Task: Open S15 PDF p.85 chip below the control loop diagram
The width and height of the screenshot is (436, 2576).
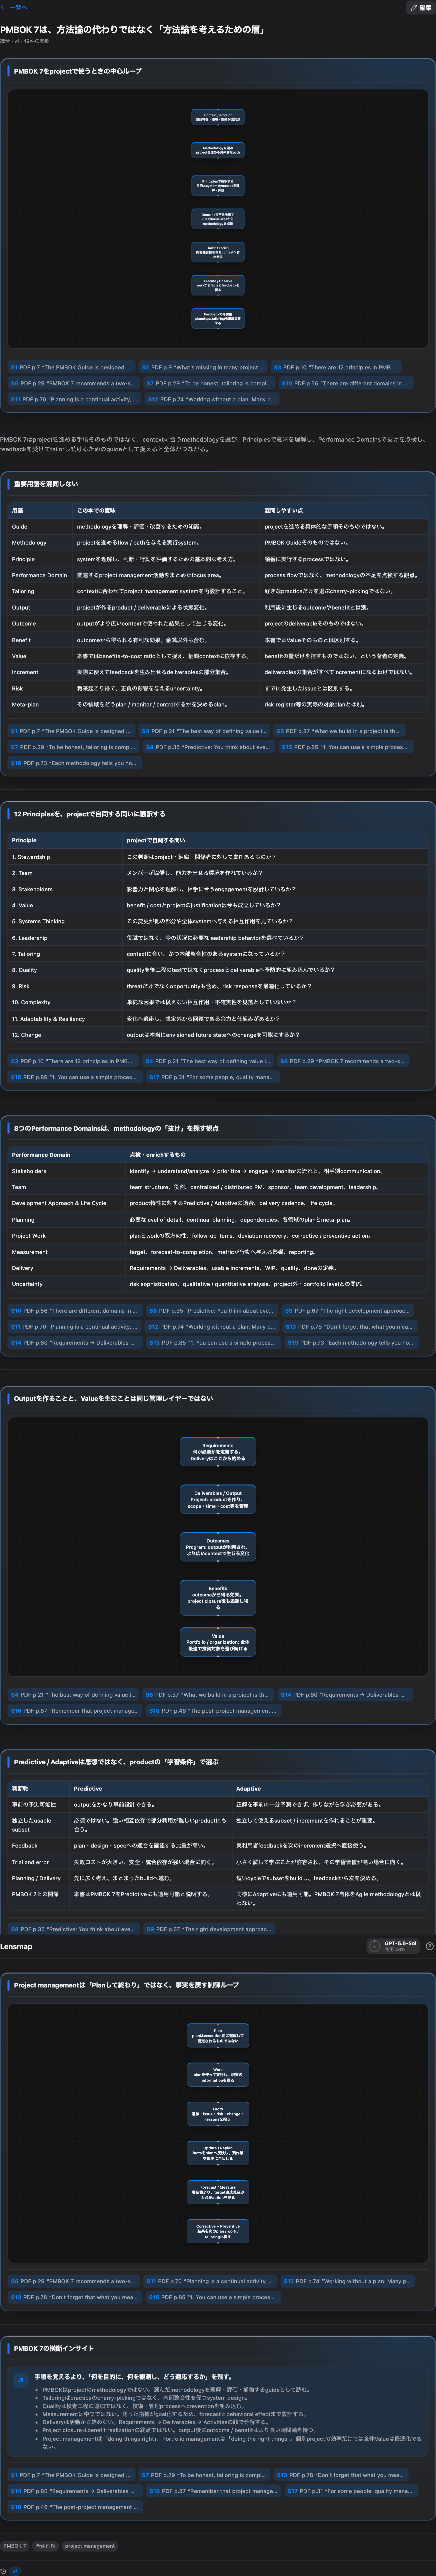Action: pyautogui.click(x=212, y=2297)
